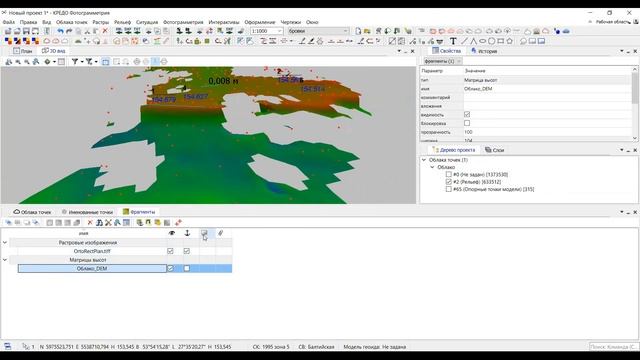Check the '#0 (Не задан)' class checkbox
The image size is (640, 360).
click(449, 174)
